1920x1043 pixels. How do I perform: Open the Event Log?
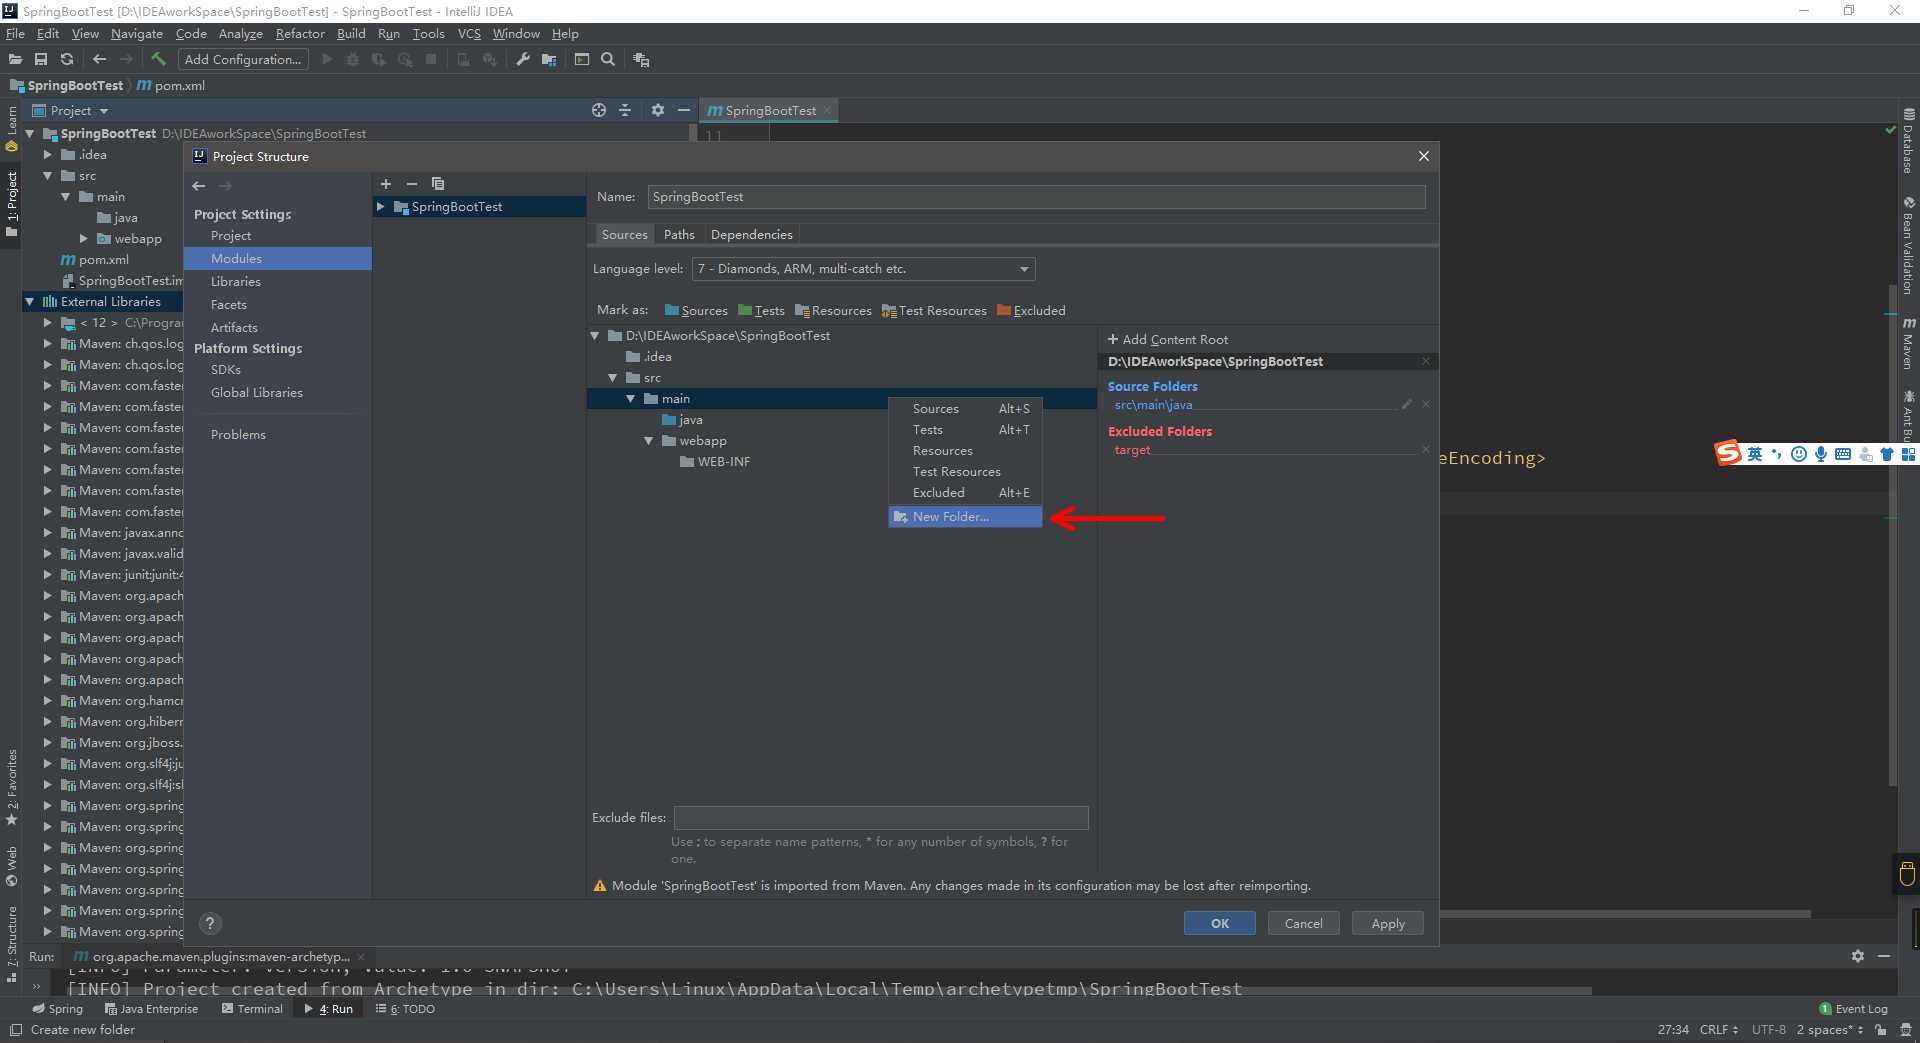point(1853,1009)
